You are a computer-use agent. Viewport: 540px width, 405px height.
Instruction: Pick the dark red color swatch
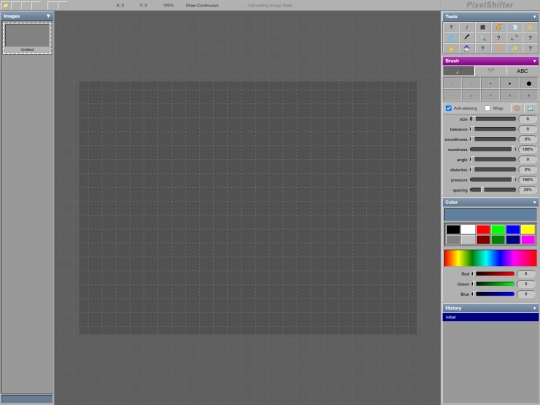[483, 240]
